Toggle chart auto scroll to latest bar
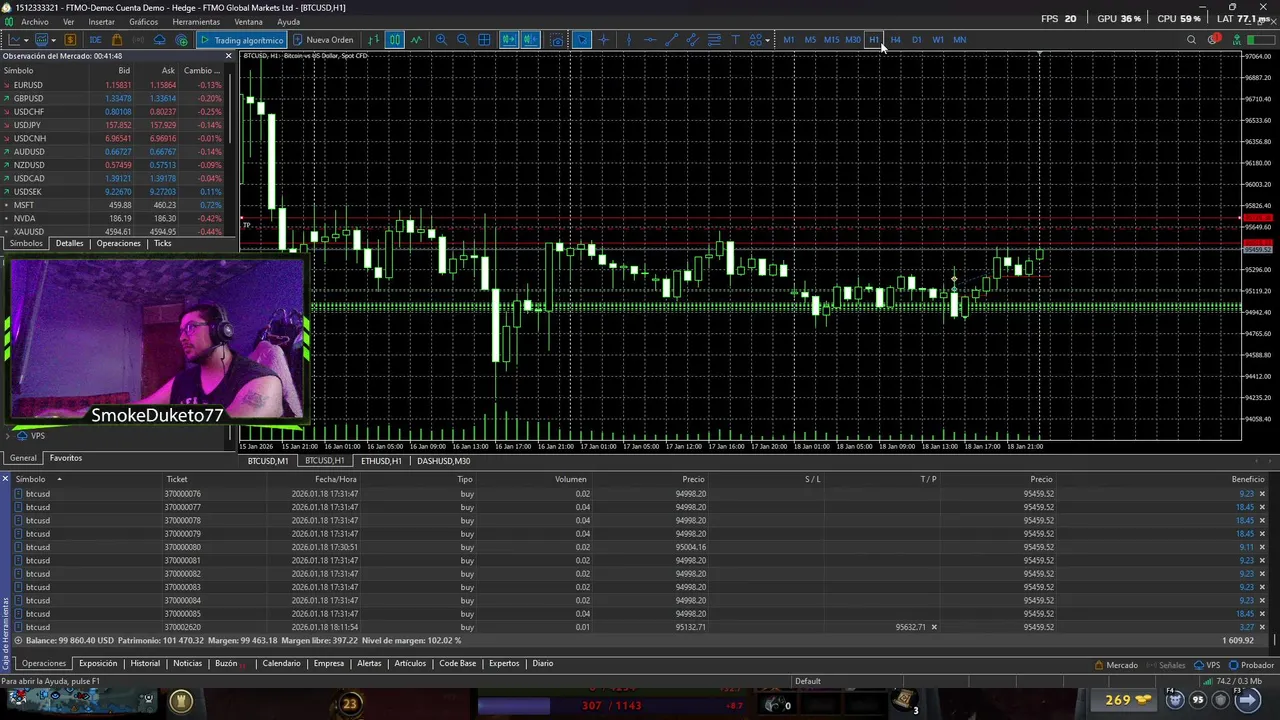 coord(509,40)
